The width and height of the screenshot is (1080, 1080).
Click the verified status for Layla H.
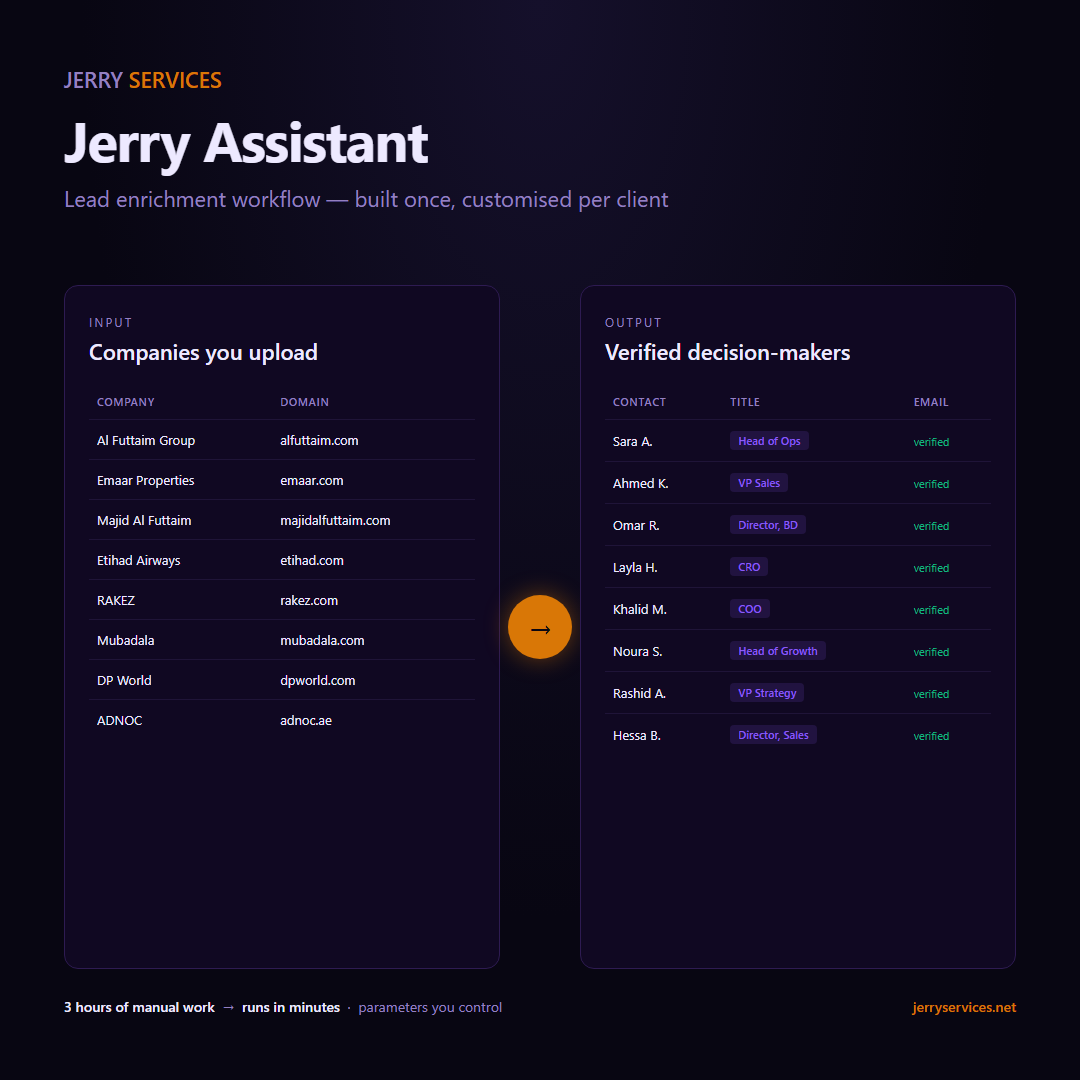(x=931, y=568)
